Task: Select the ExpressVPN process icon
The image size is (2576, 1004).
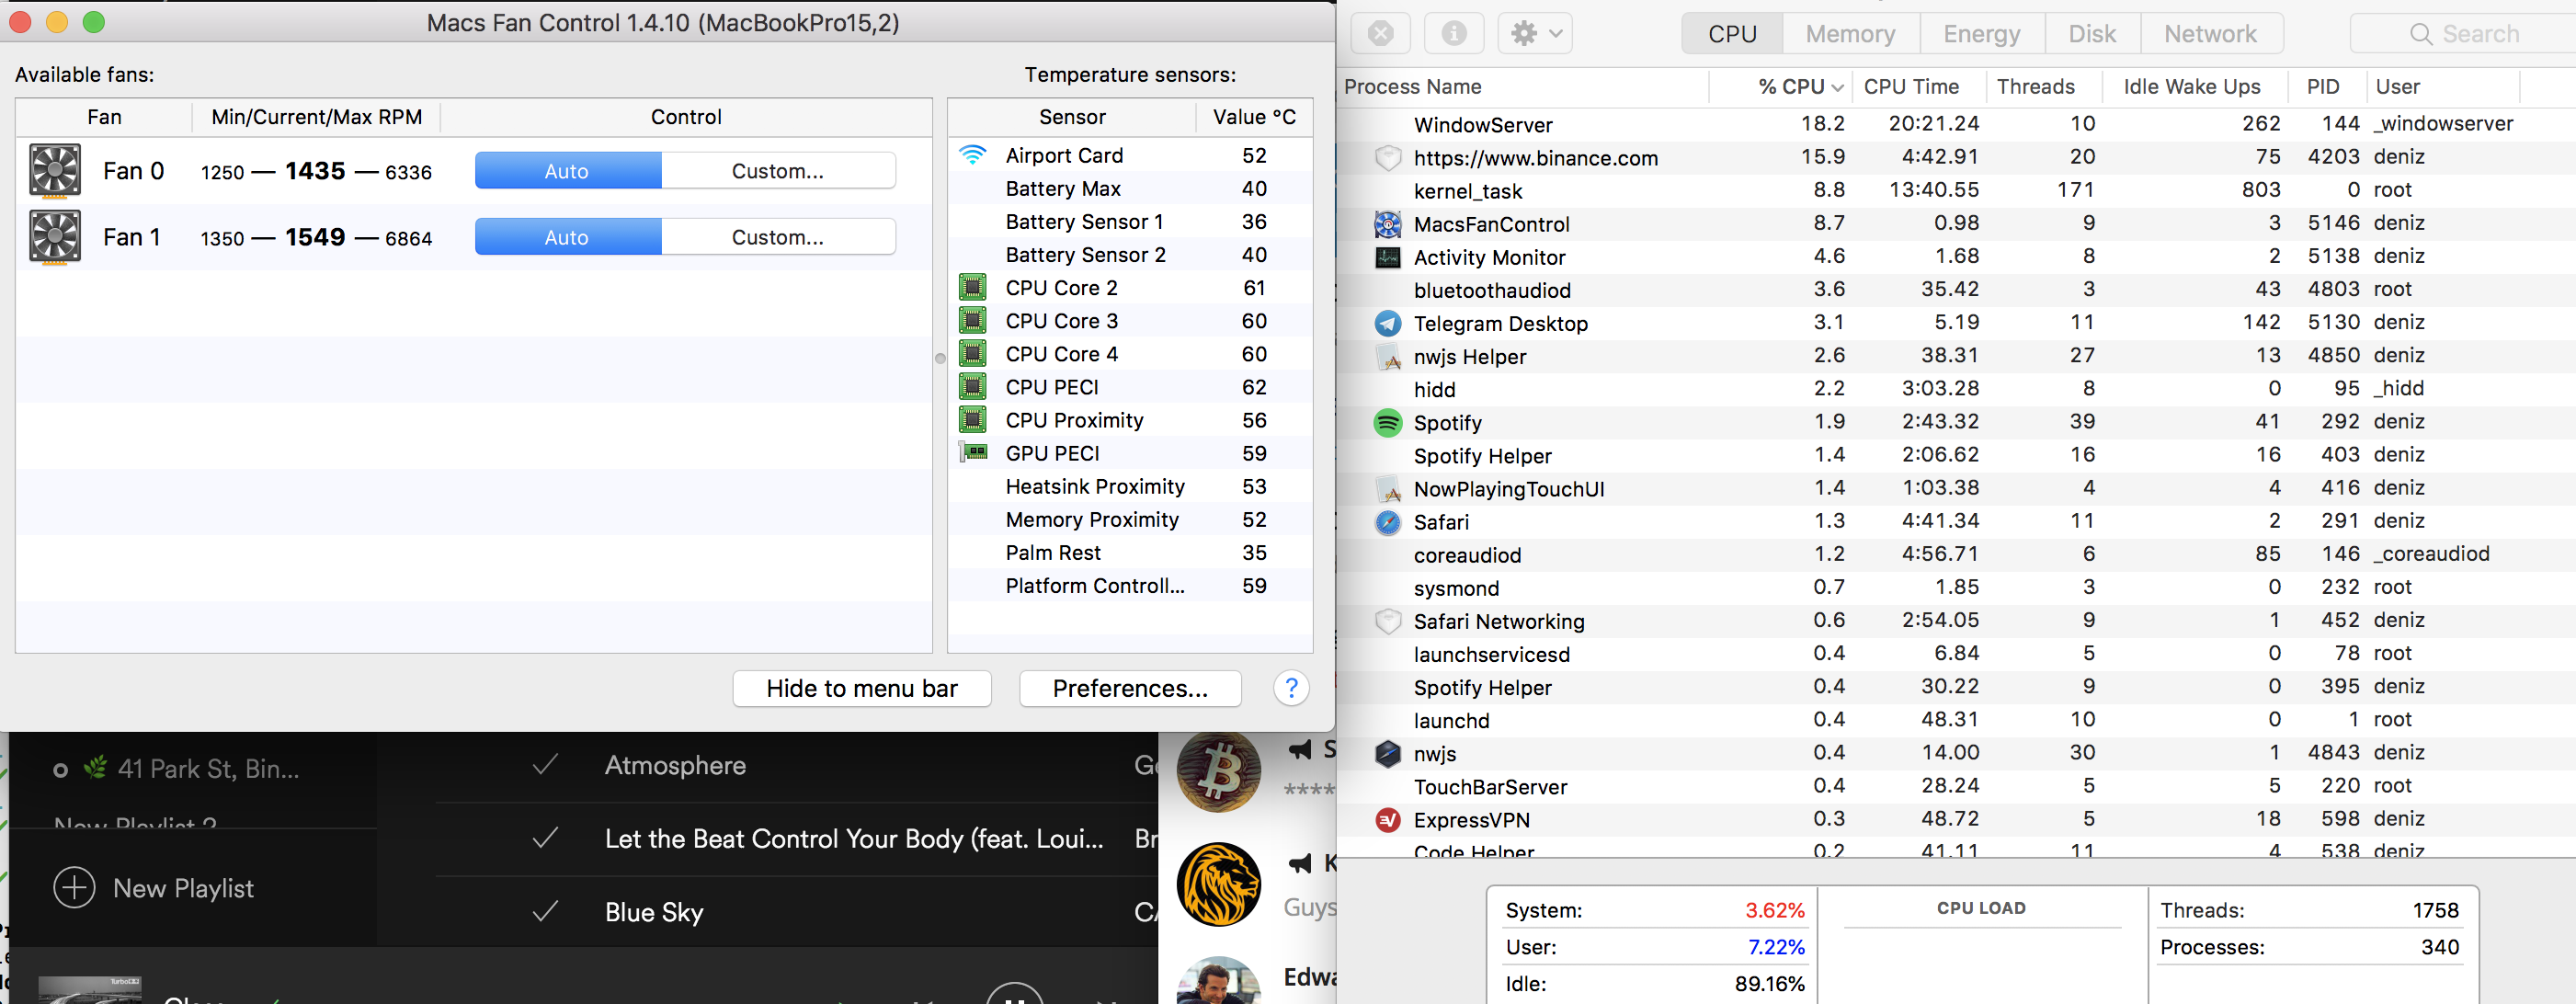Action: (1387, 820)
